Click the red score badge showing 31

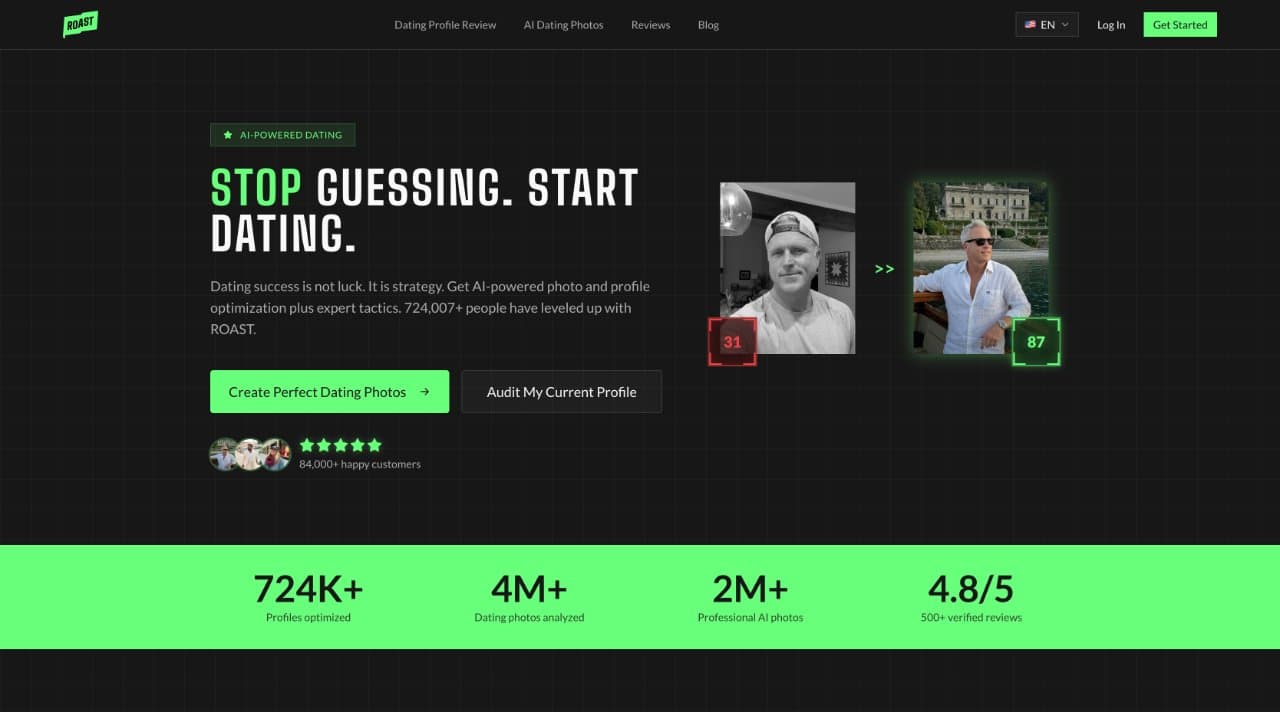732,342
